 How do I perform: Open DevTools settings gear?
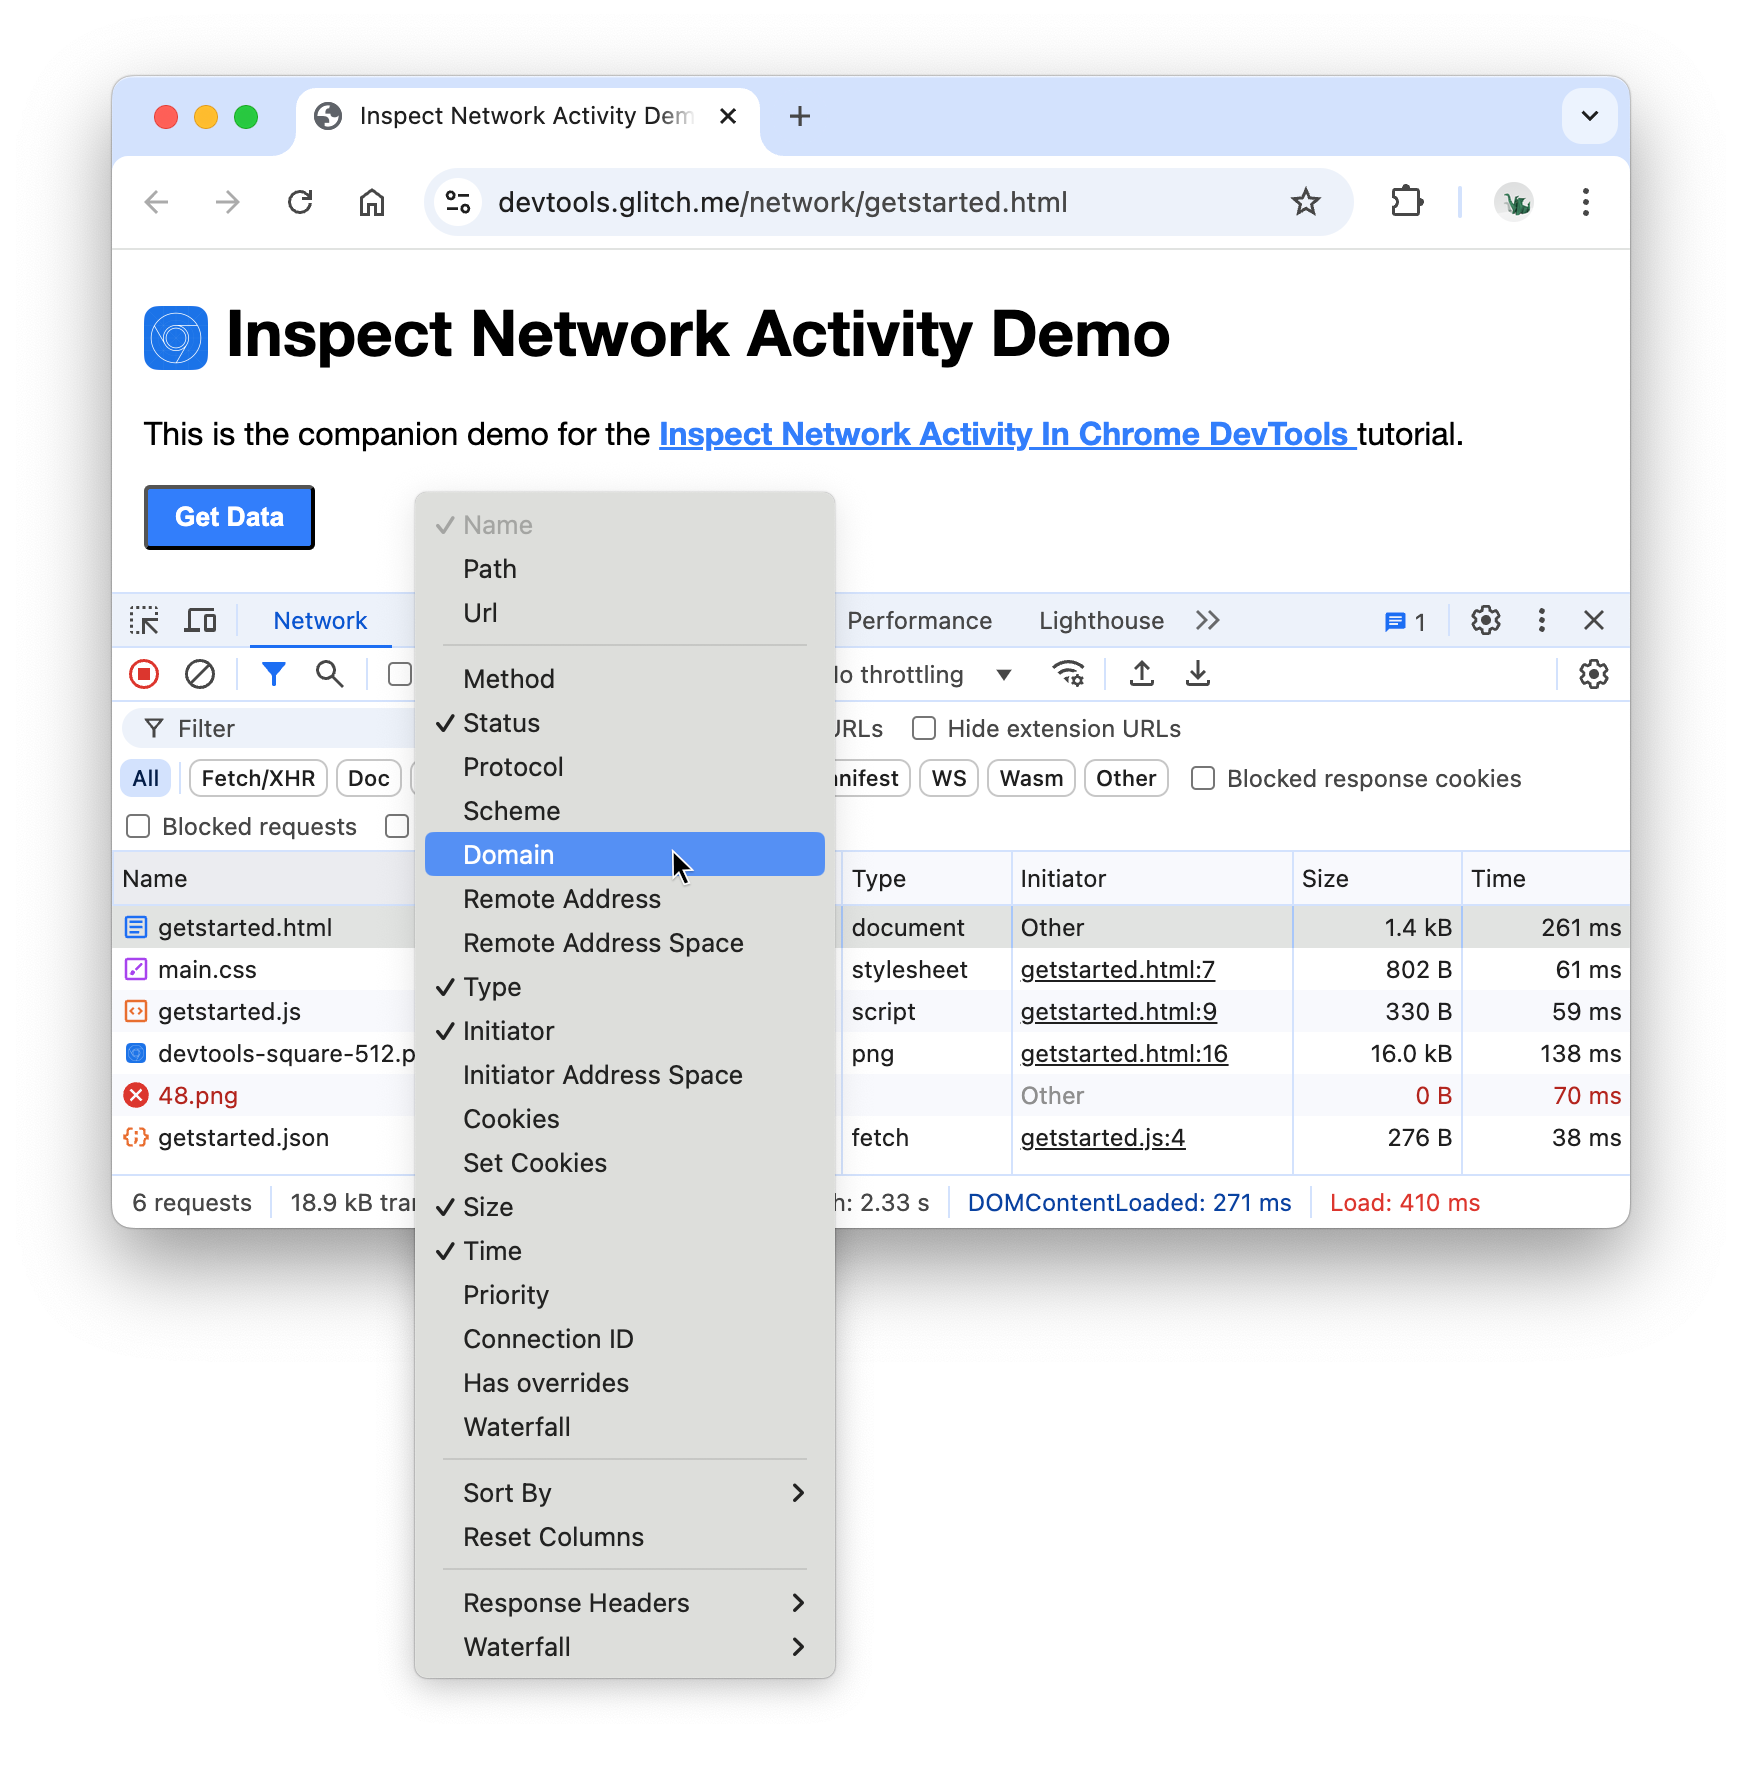[x=1486, y=620]
